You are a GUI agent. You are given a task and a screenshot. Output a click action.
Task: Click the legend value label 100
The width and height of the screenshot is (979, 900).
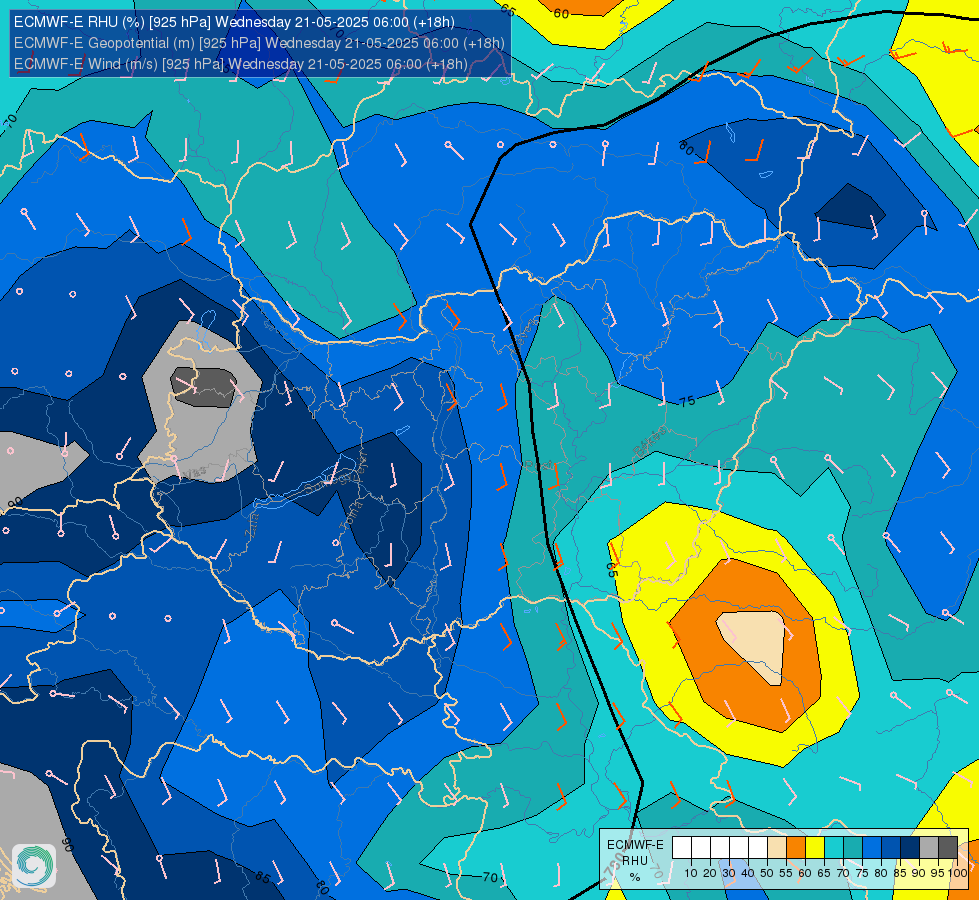[x=957, y=873]
